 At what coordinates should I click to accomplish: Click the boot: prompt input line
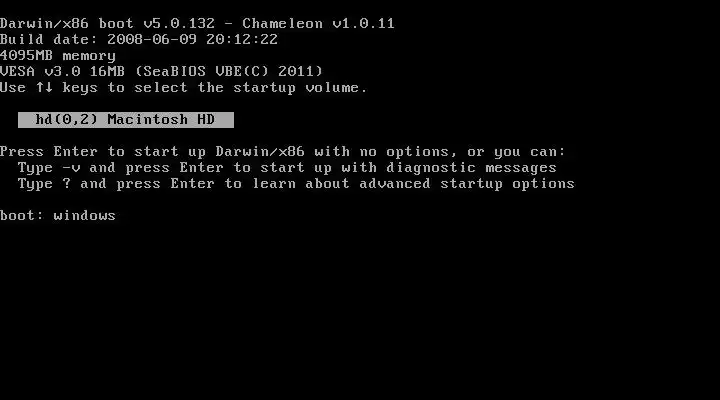point(58,215)
